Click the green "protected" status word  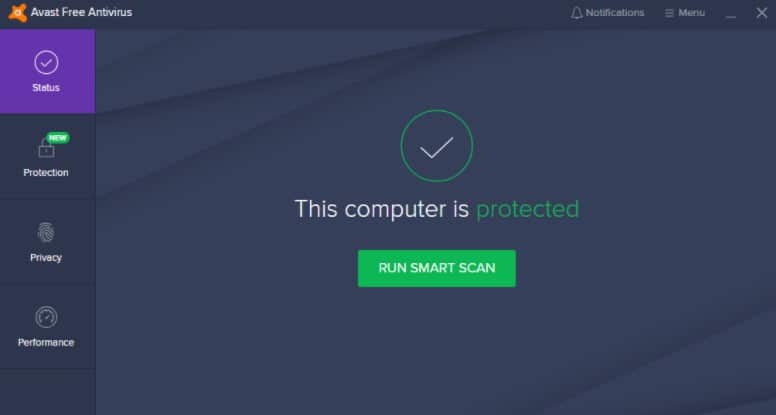coord(528,209)
